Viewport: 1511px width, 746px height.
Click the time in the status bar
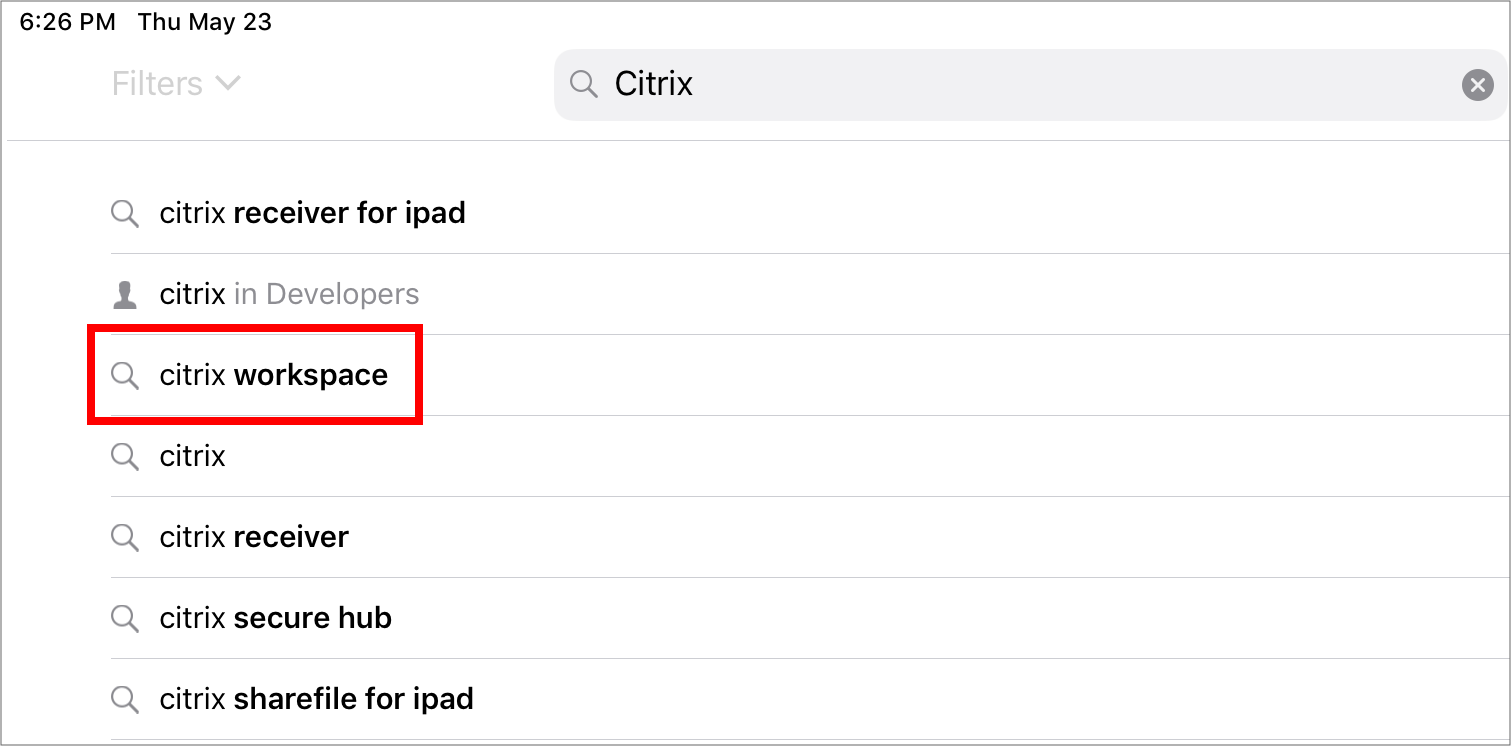pos(67,22)
